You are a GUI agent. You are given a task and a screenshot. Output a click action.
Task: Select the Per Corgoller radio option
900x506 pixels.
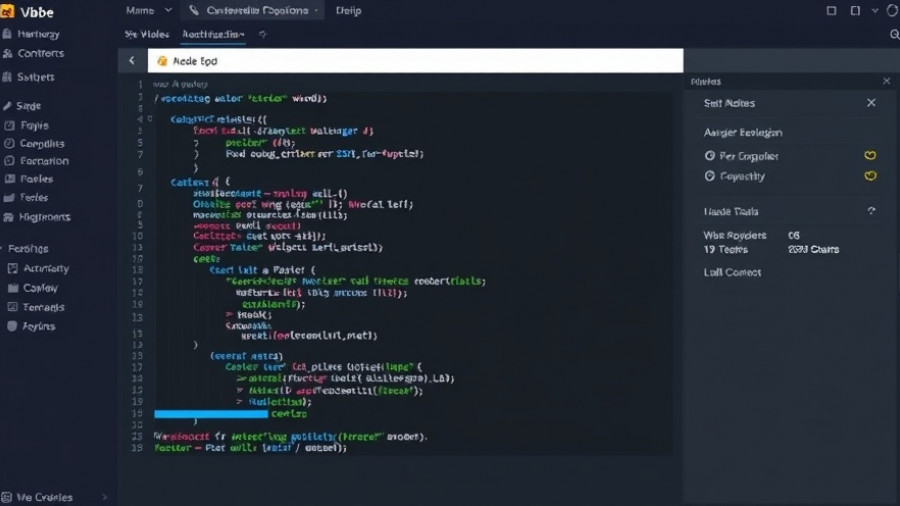[709, 155]
